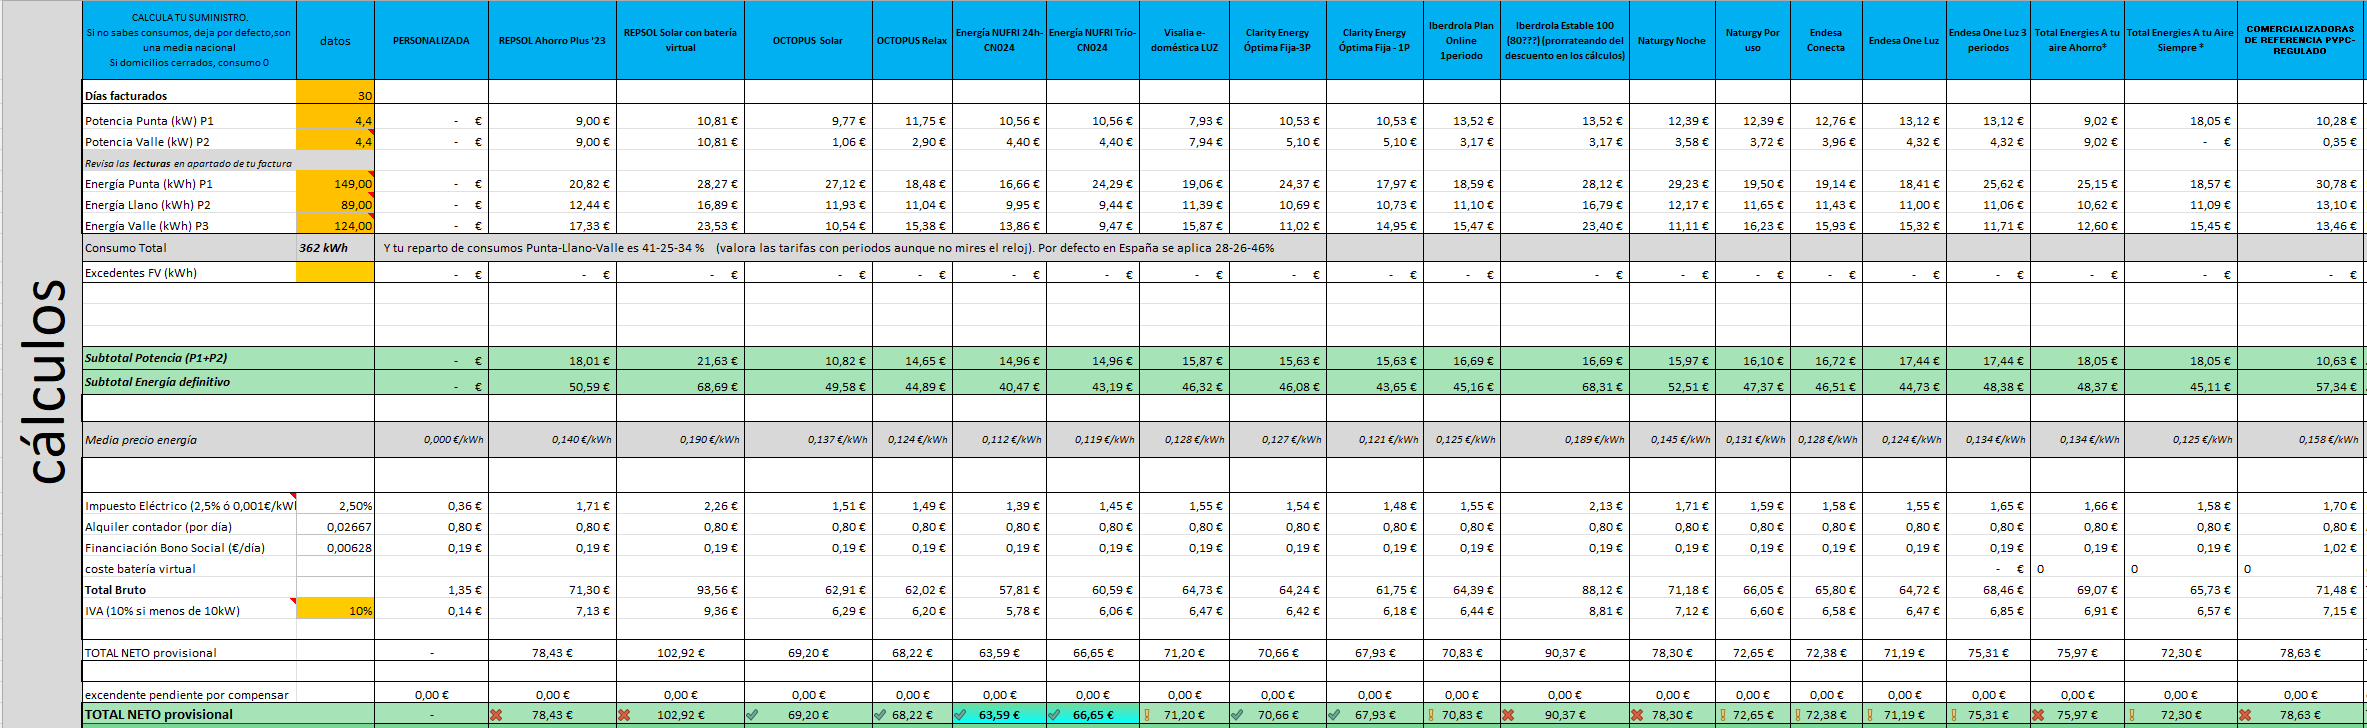The width and height of the screenshot is (2367, 728).
Task: Click the red cross icon beside 75,97 €
Action: pos(2038,715)
